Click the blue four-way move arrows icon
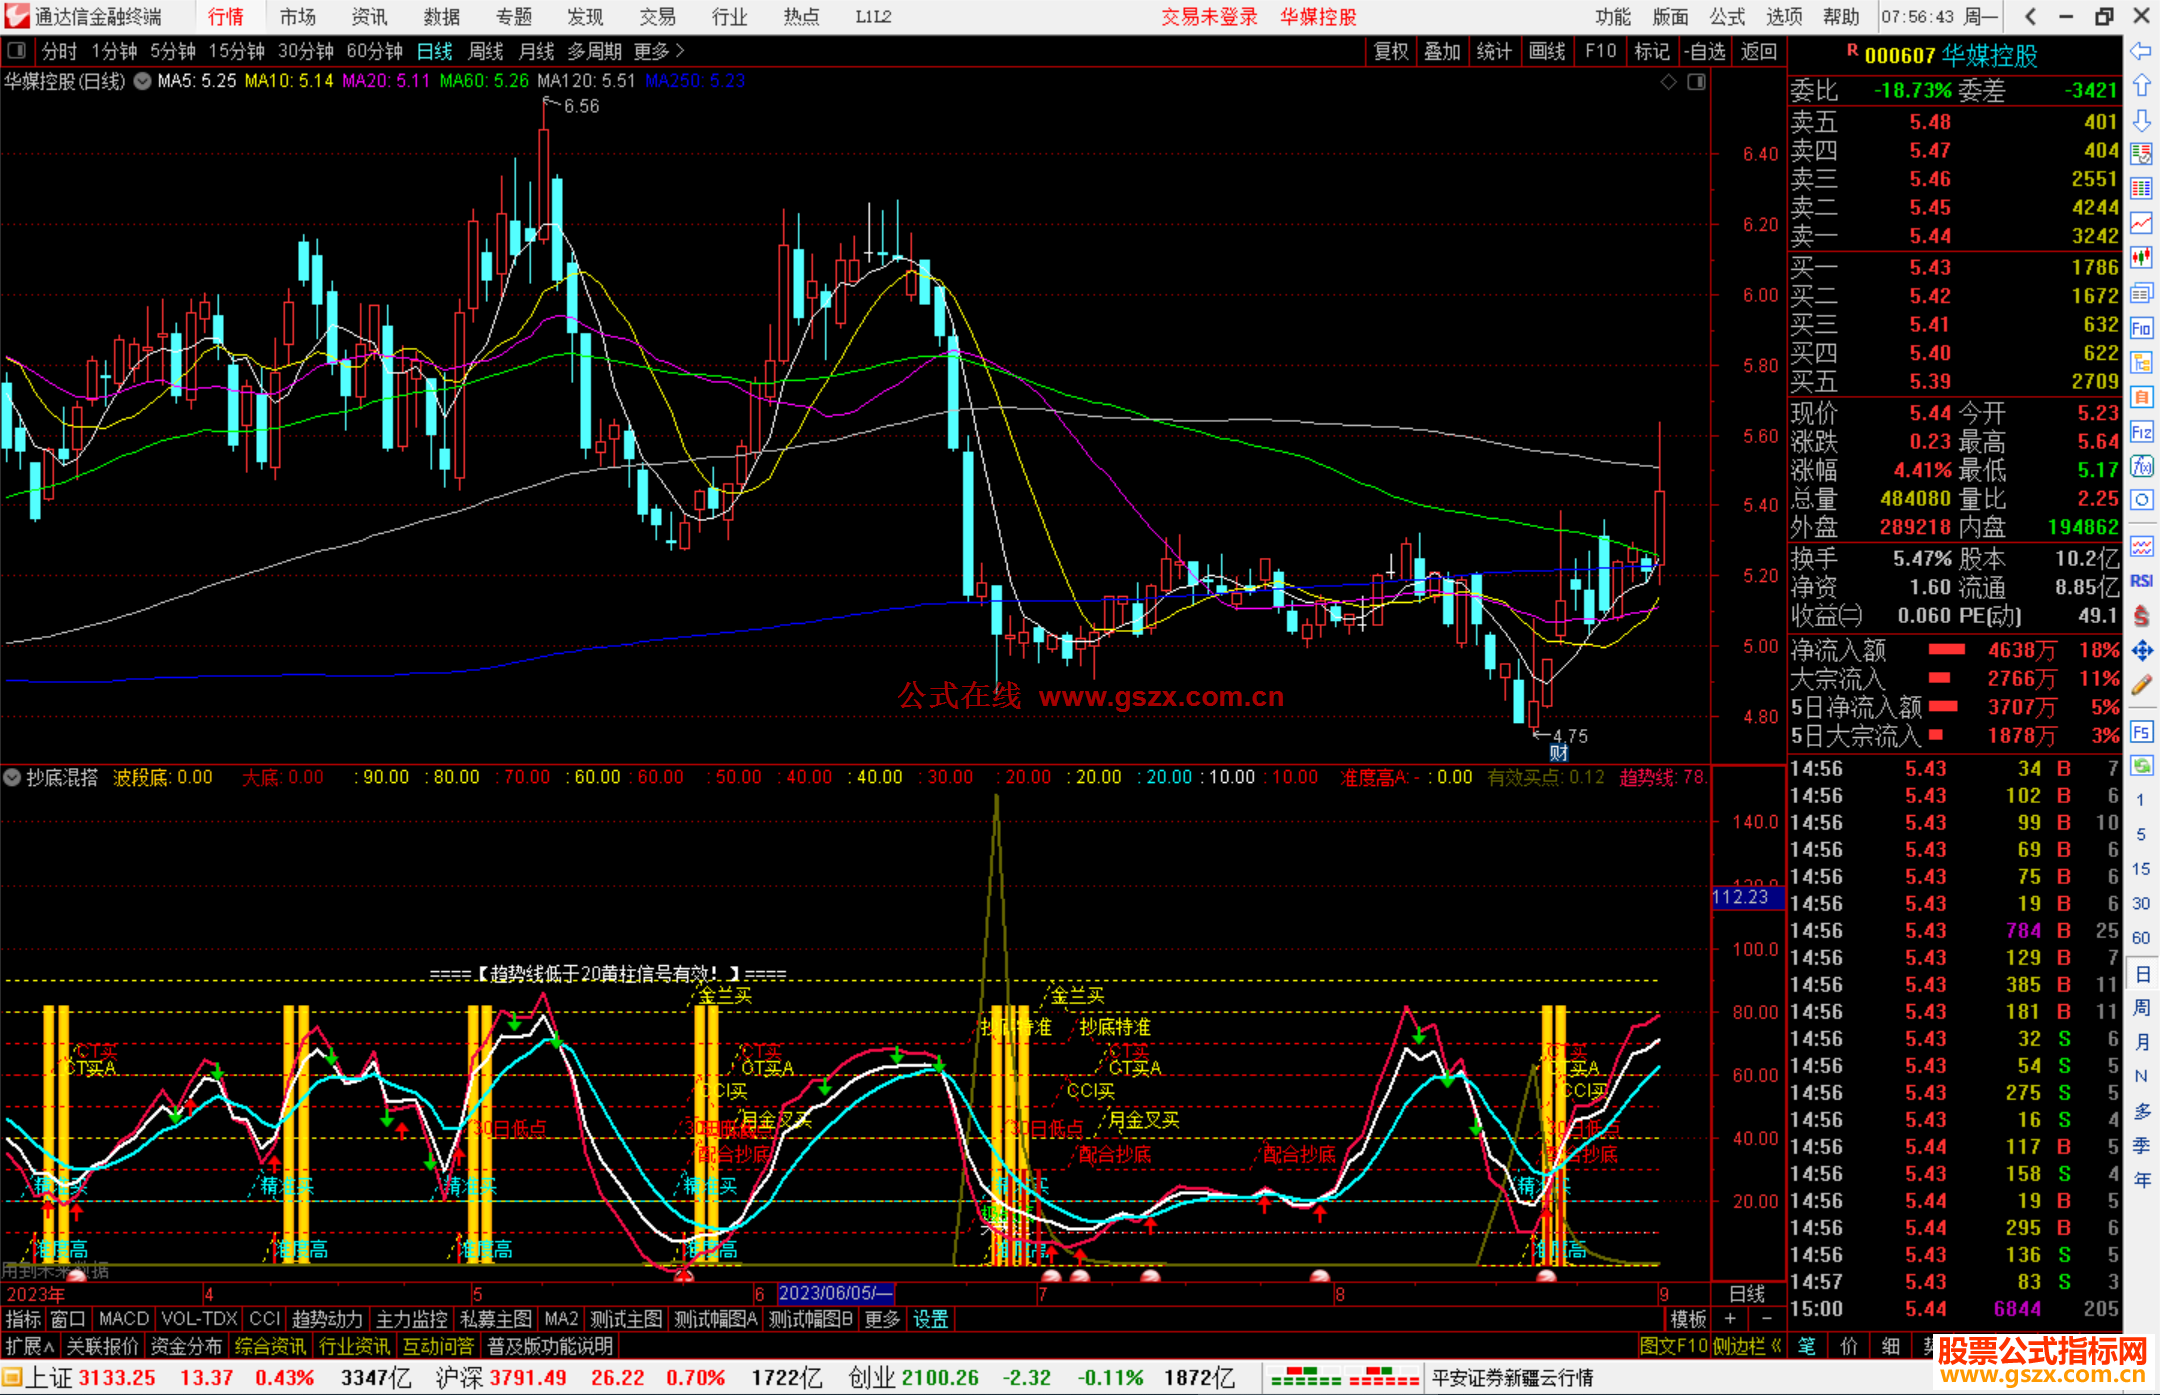 tap(2141, 651)
